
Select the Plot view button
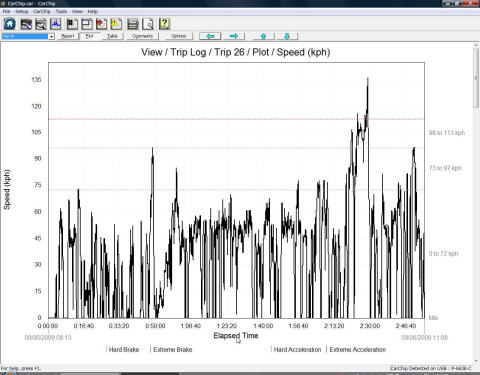pyautogui.click(x=90, y=36)
